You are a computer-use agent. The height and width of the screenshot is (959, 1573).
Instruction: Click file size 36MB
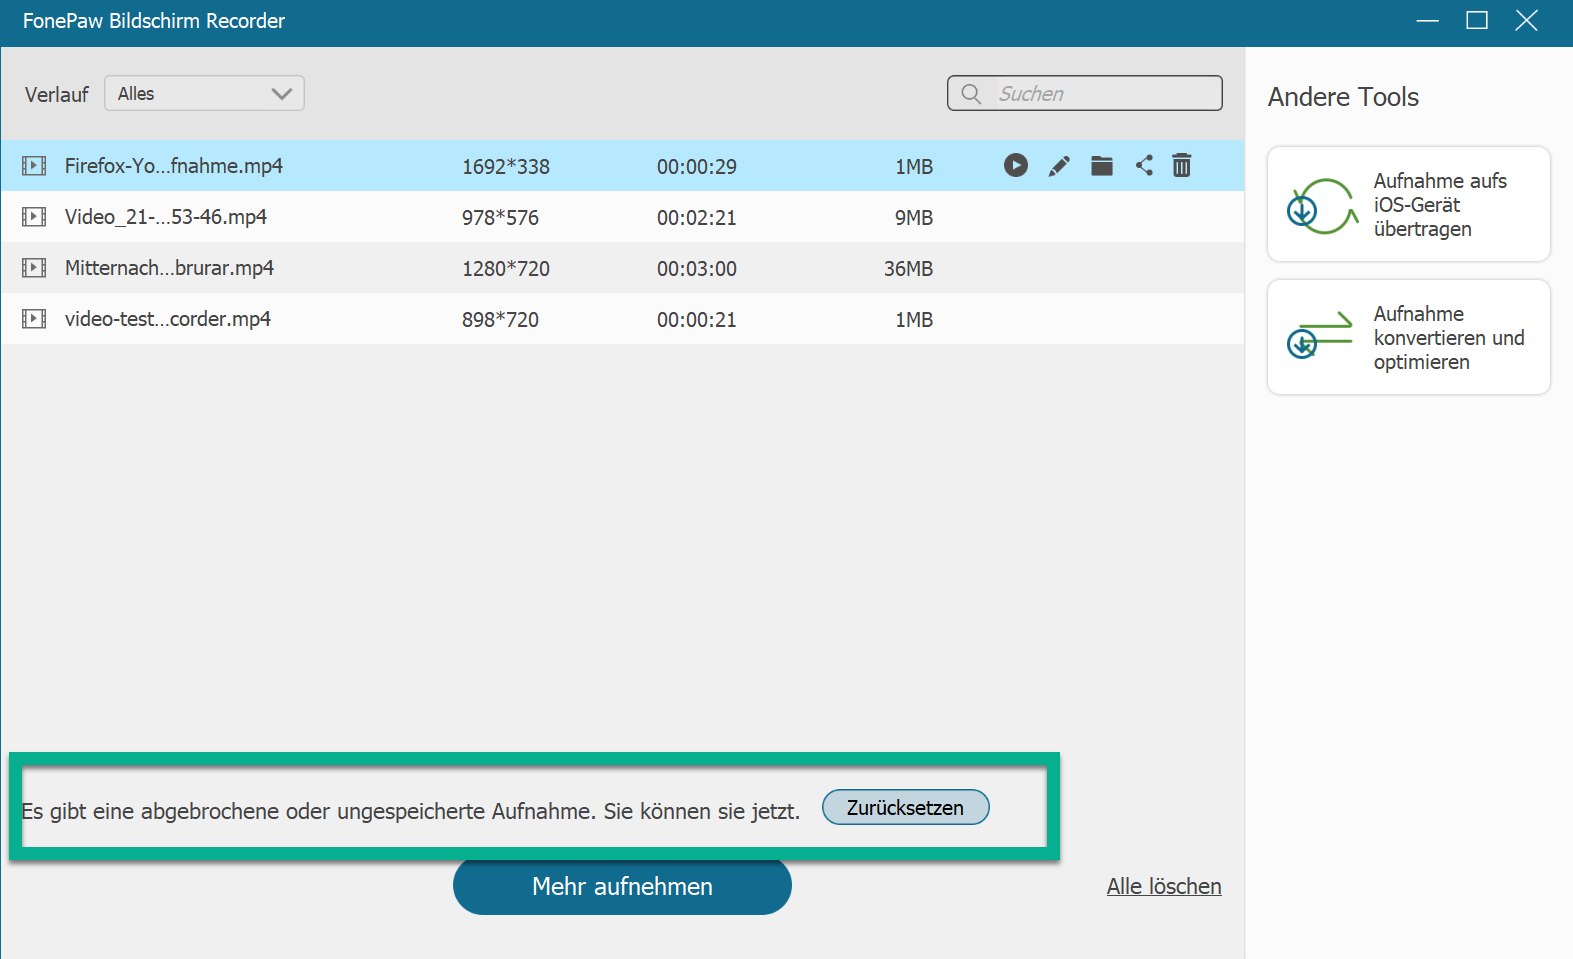point(909,269)
